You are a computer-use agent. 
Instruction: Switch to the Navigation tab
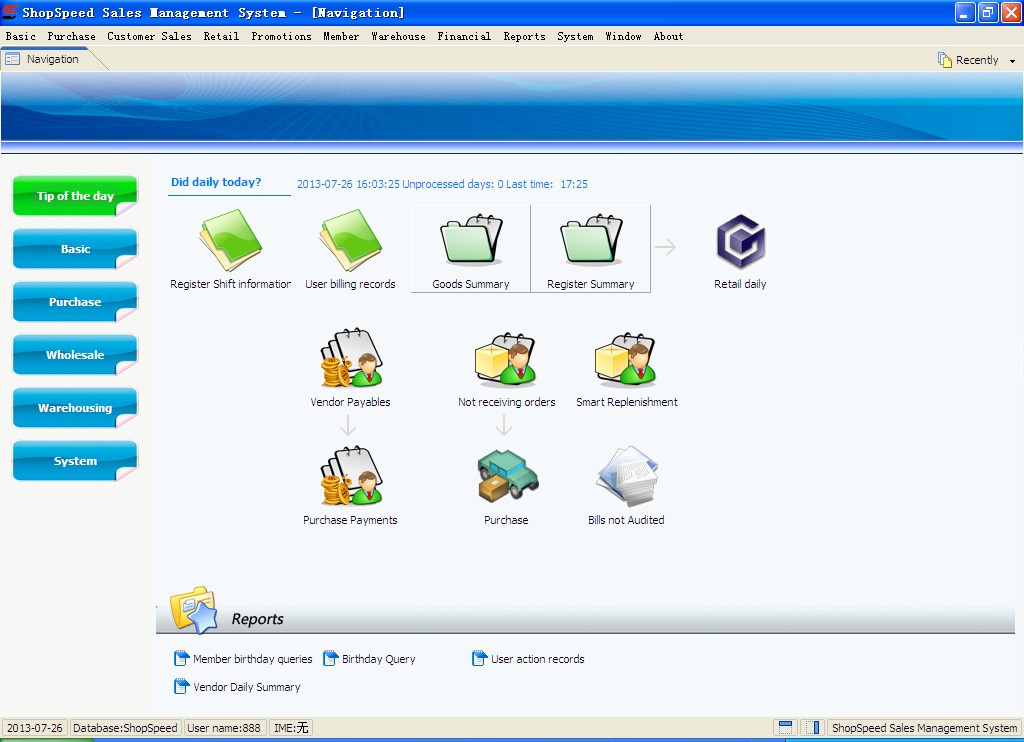[52, 59]
